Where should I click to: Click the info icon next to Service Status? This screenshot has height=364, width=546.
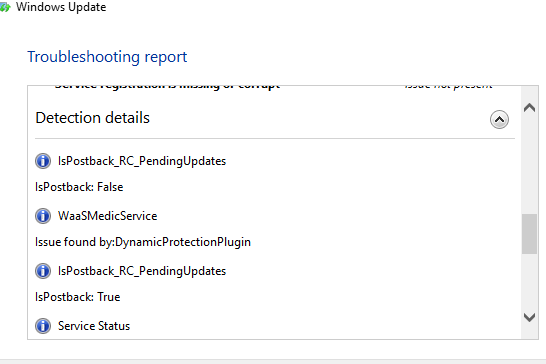(43, 326)
